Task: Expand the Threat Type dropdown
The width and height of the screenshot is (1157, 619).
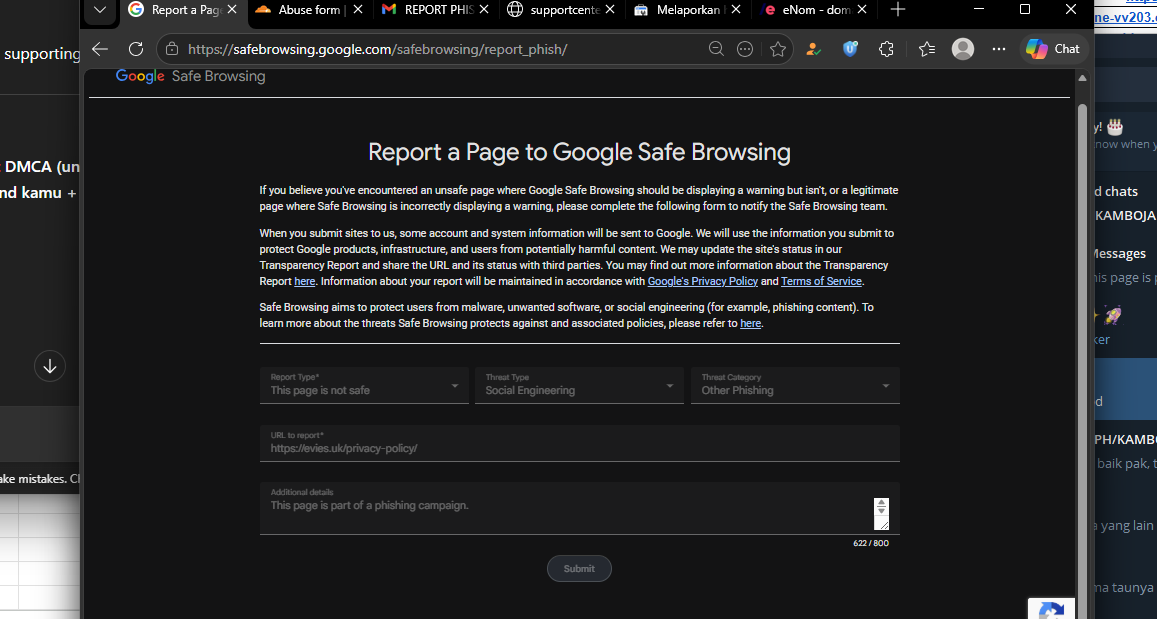Action: [x=579, y=385]
